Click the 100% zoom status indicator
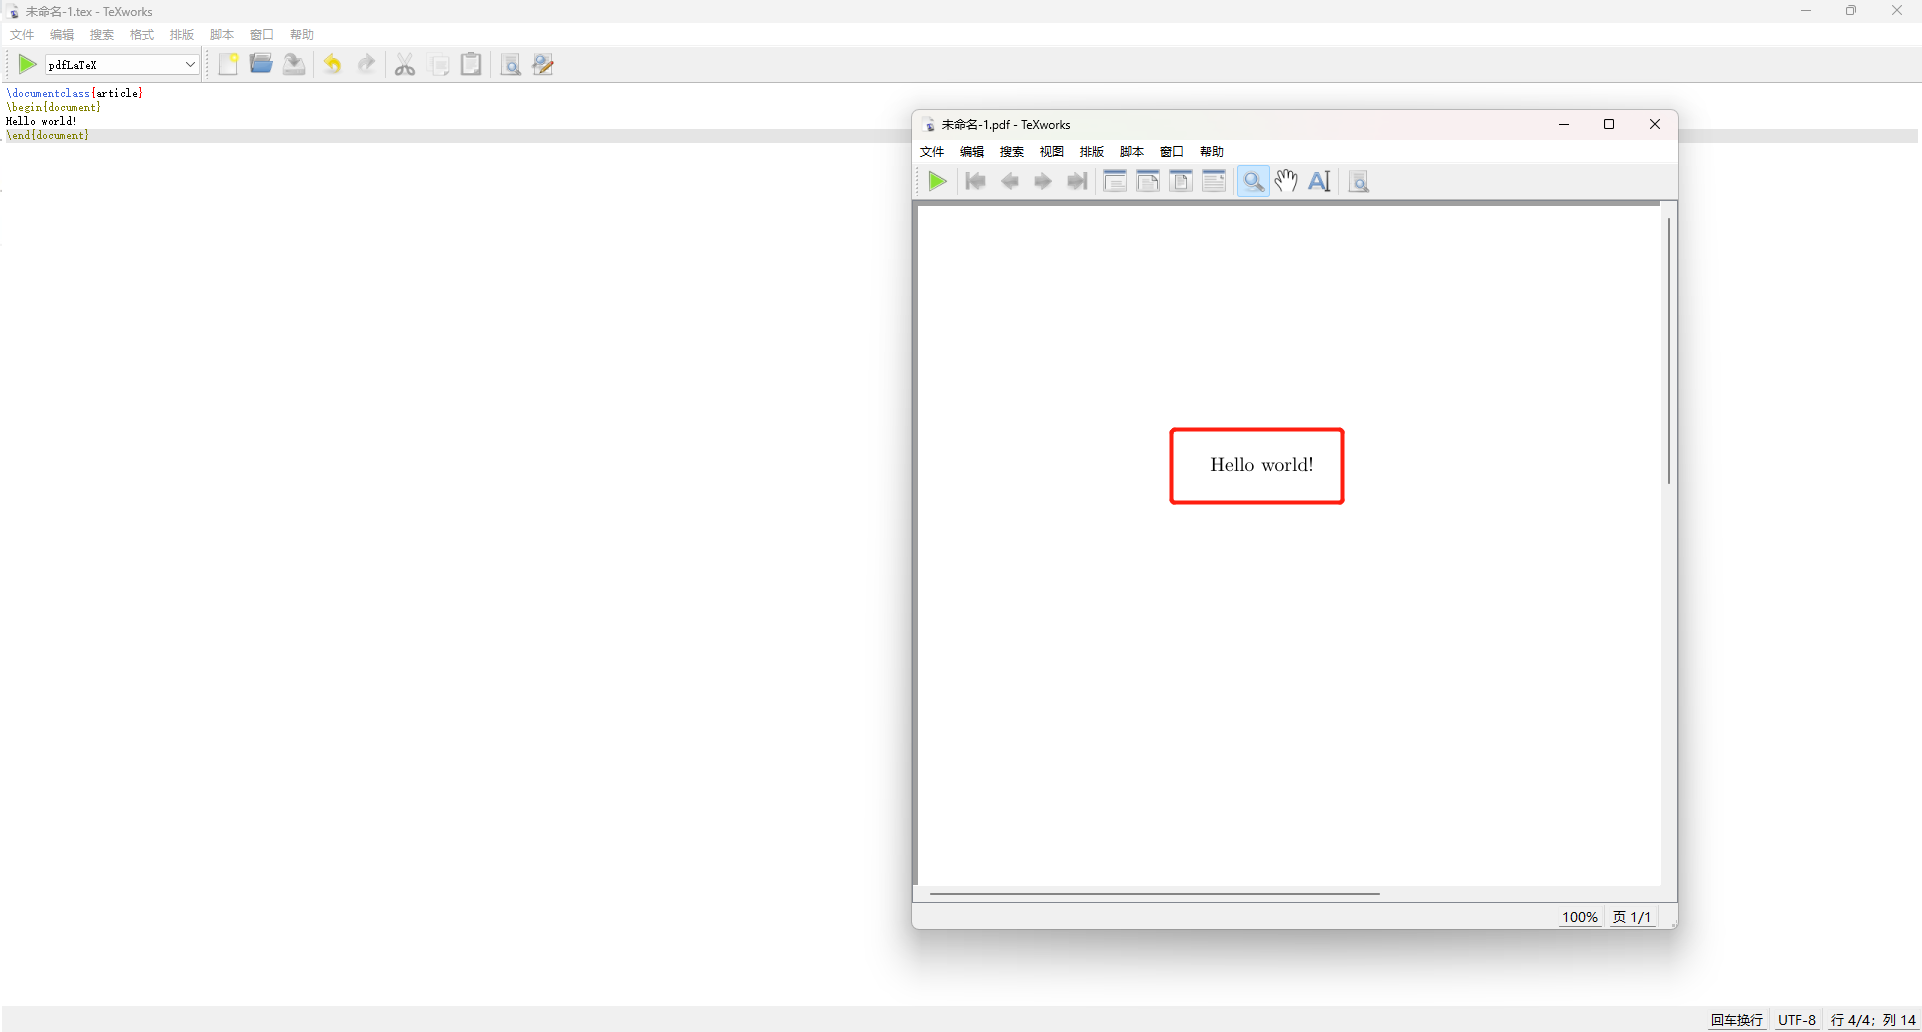Screen dimensions: 1922x1032 (x=1580, y=917)
